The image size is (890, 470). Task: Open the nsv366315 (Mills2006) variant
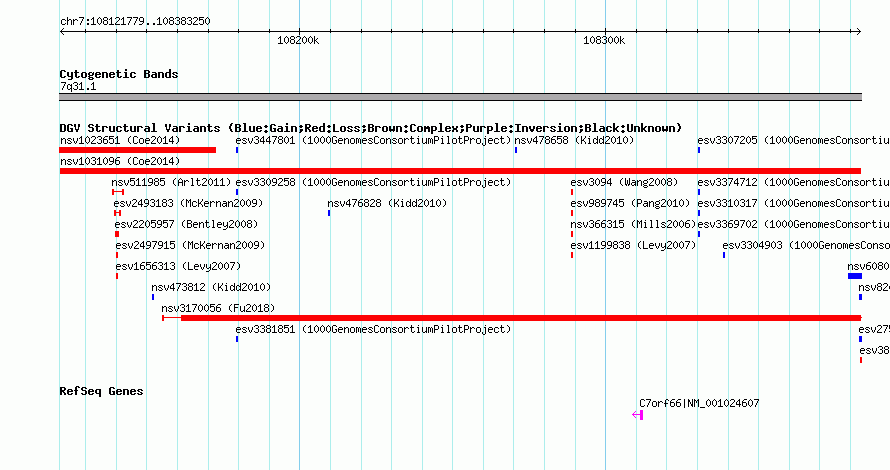click(633, 224)
